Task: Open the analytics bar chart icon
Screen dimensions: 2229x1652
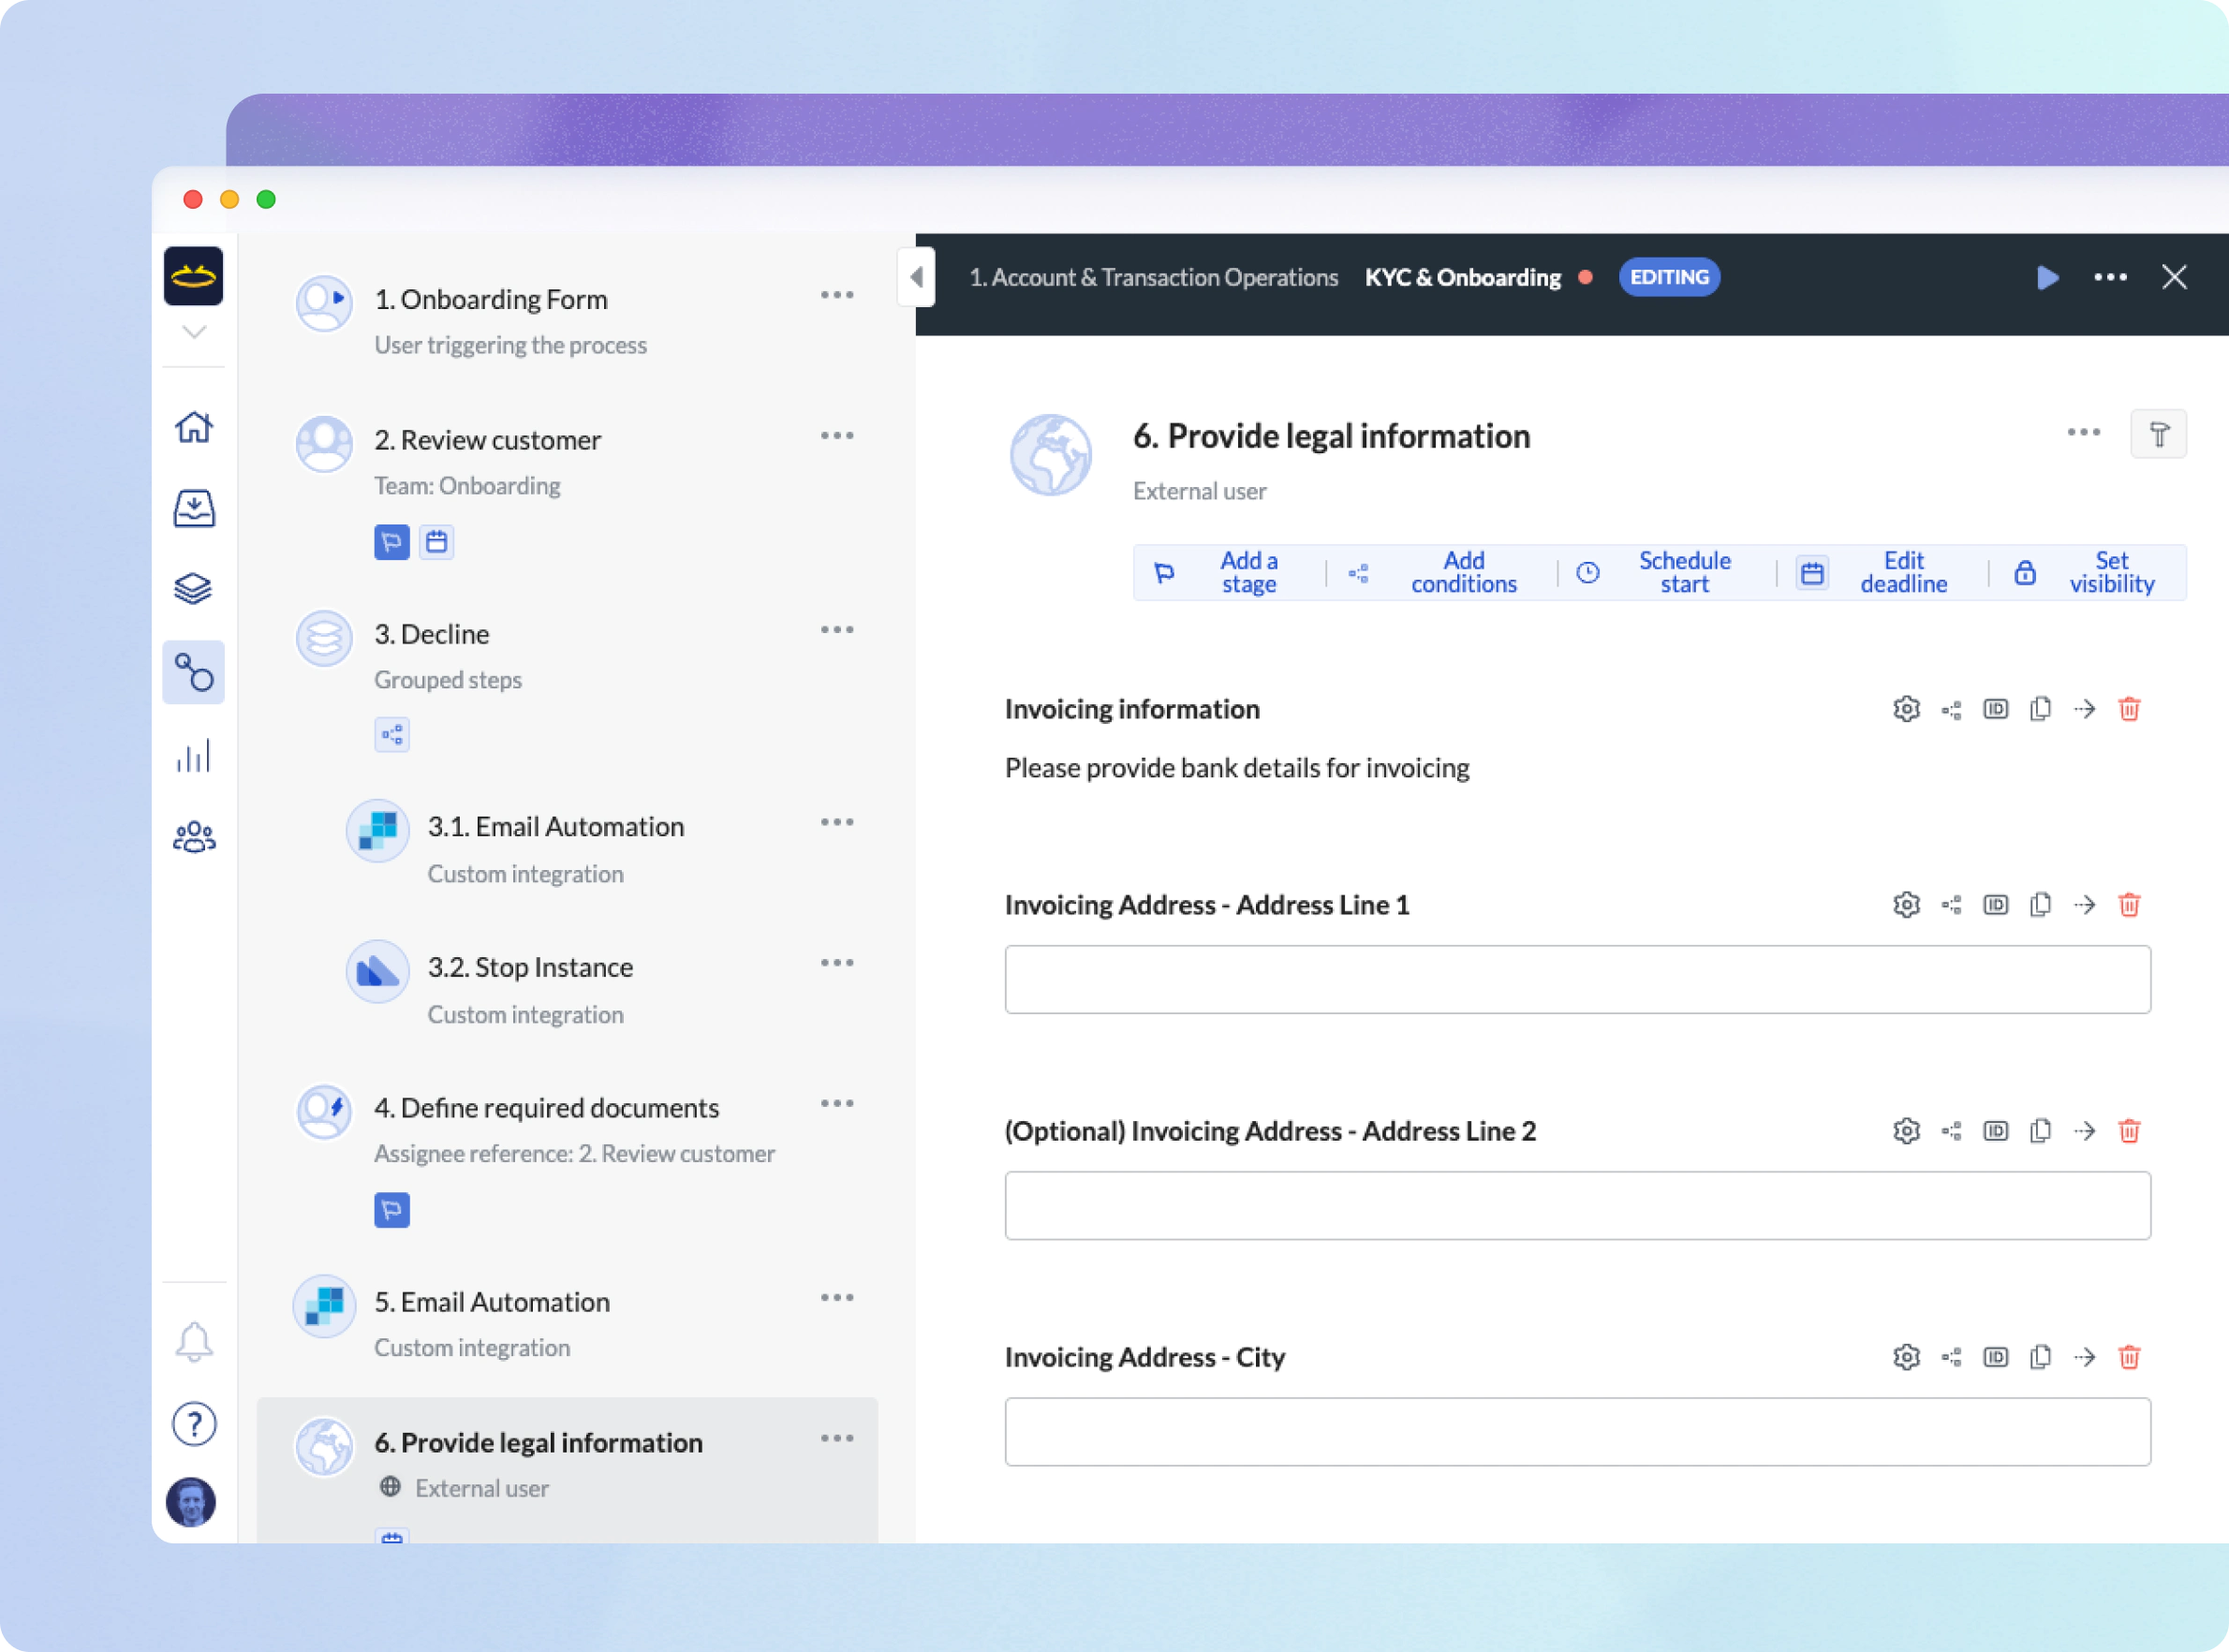Action: (193, 755)
